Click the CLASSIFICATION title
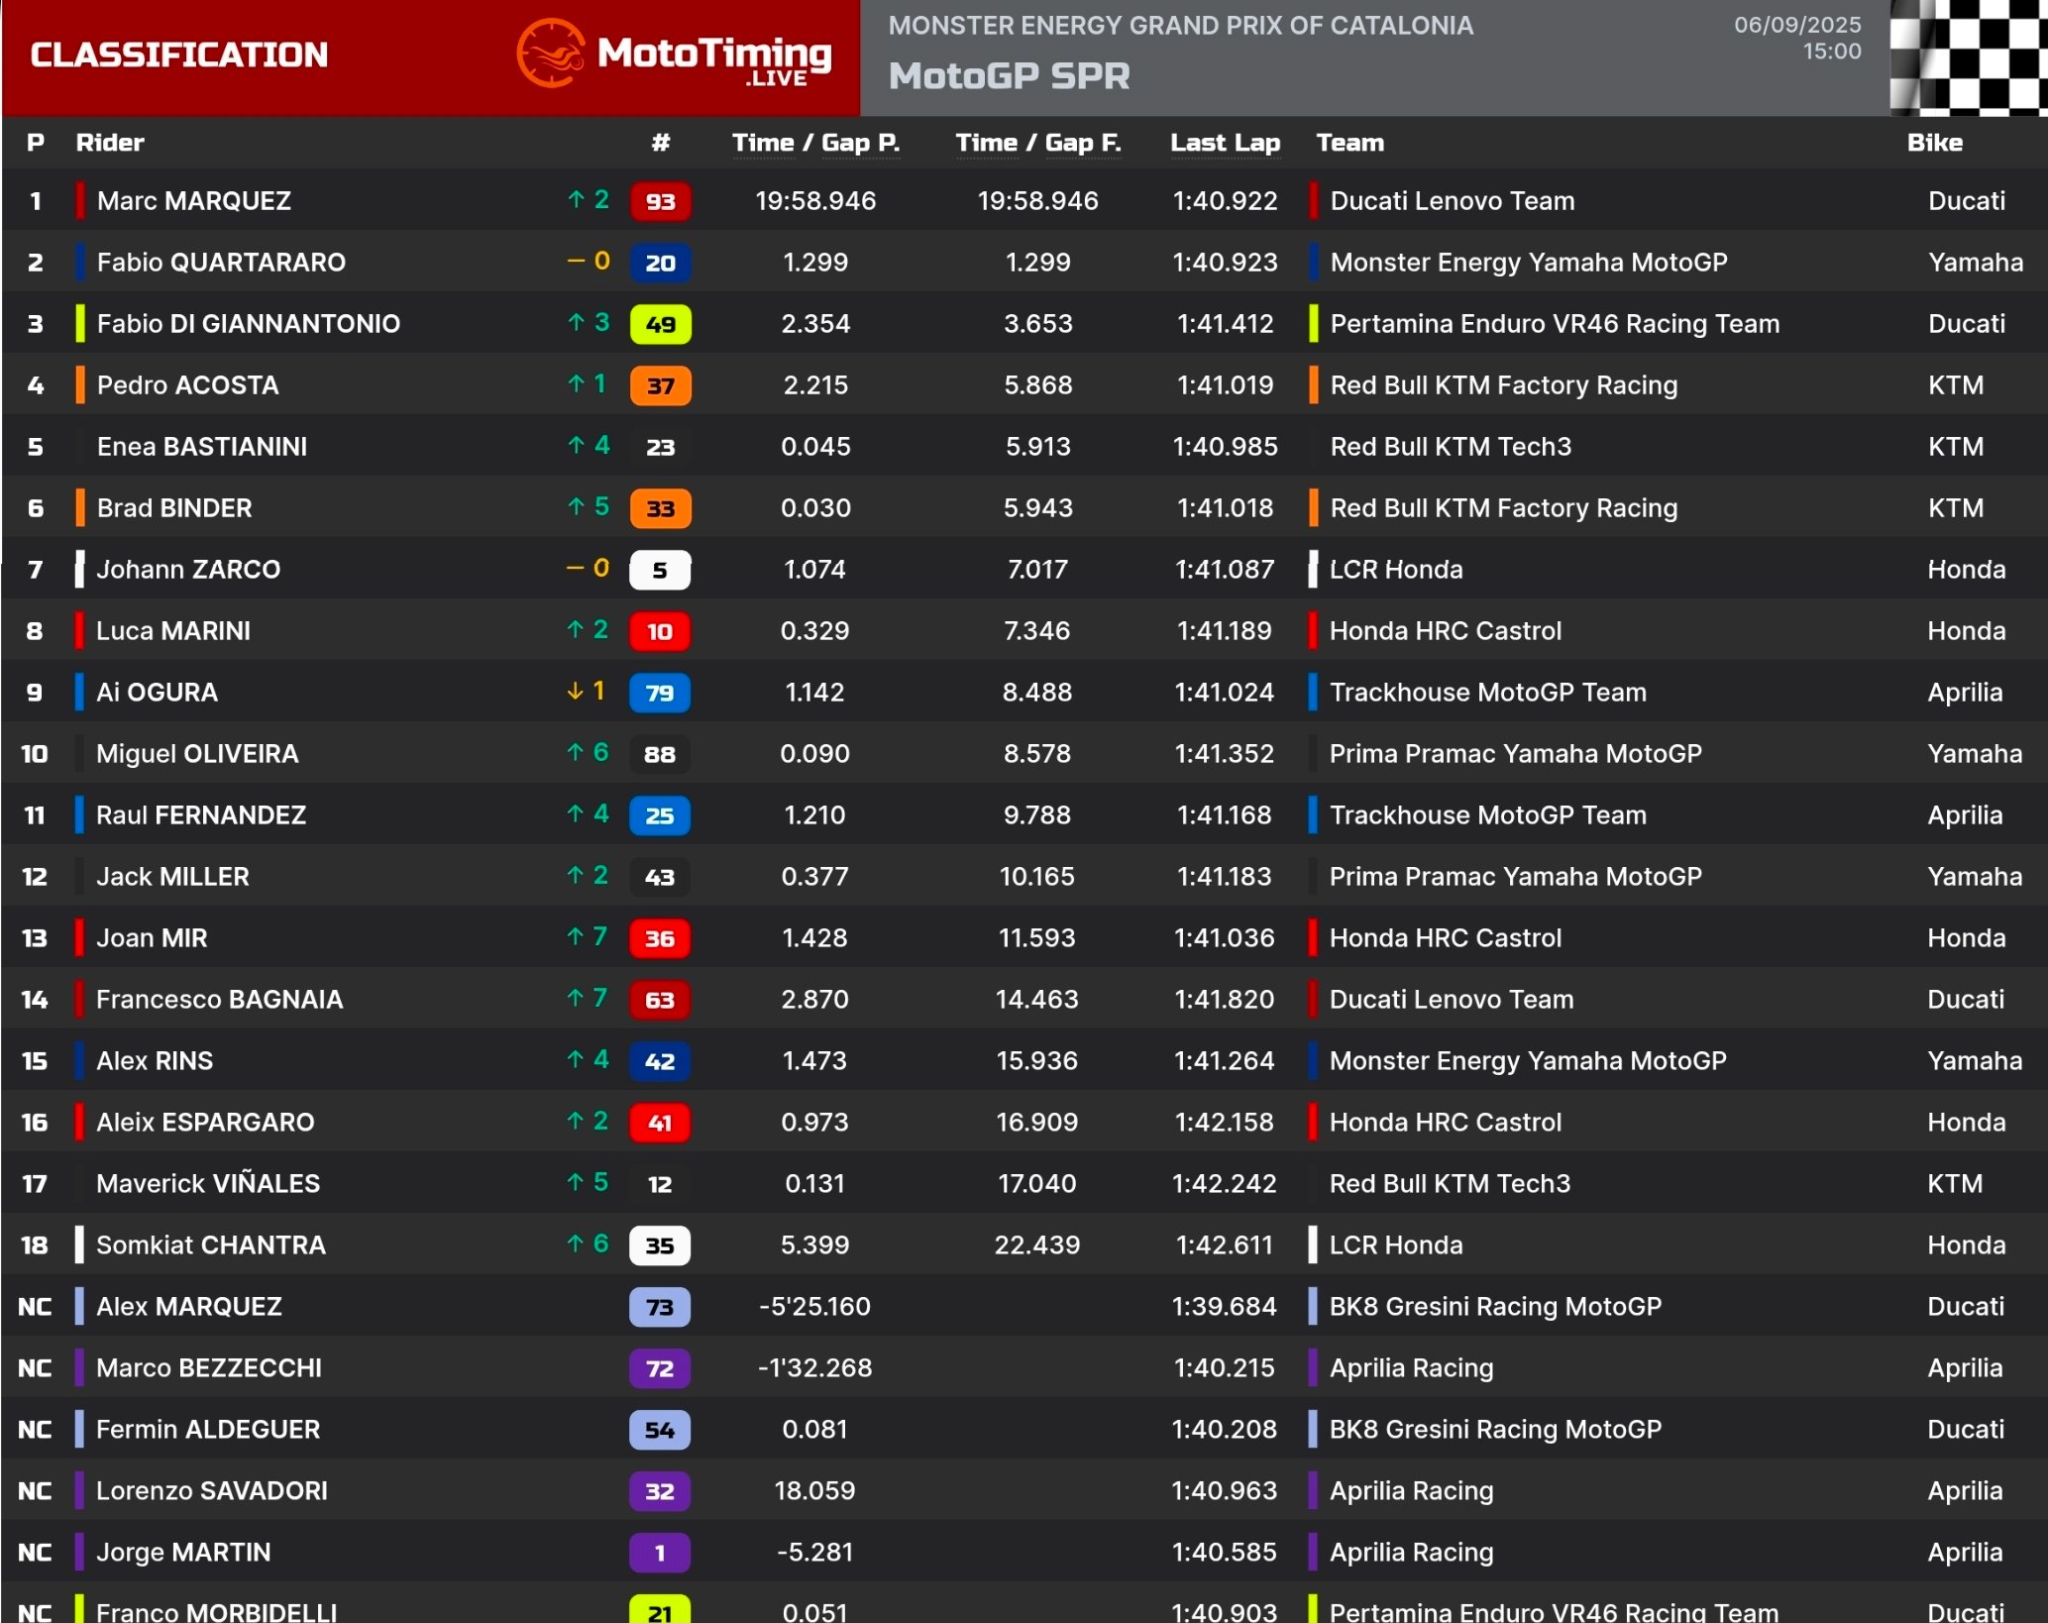 click(x=179, y=55)
